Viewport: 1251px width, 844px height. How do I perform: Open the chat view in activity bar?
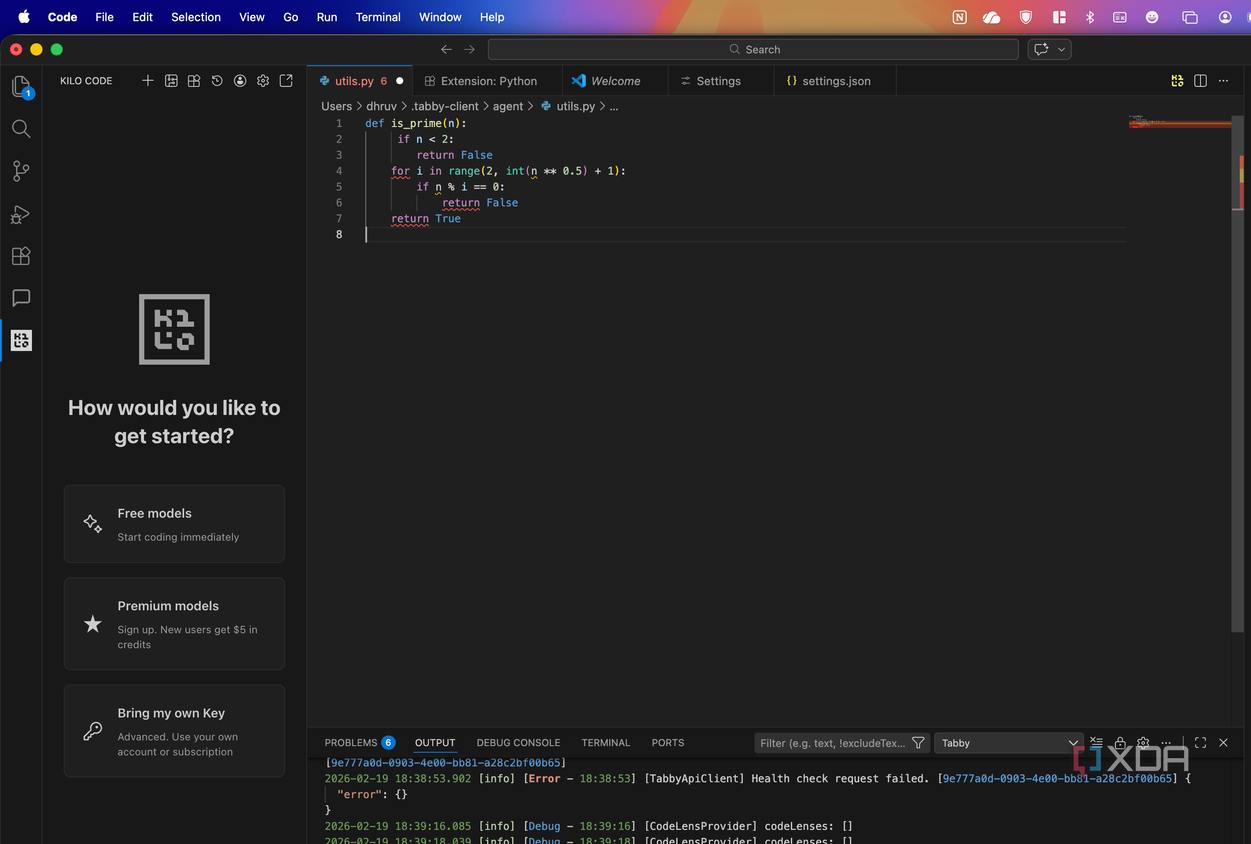tap(21, 298)
